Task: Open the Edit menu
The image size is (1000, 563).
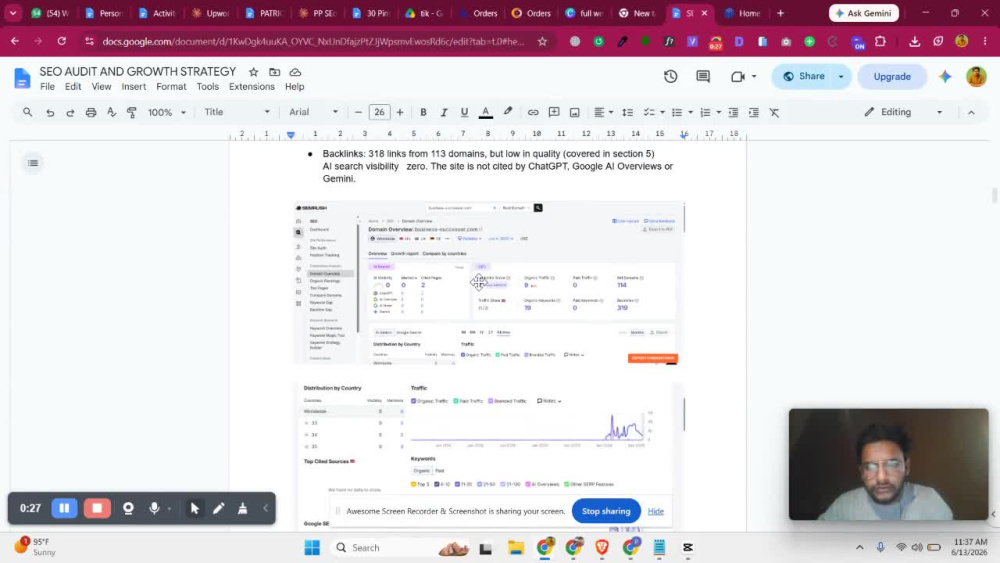Action: (73, 87)
